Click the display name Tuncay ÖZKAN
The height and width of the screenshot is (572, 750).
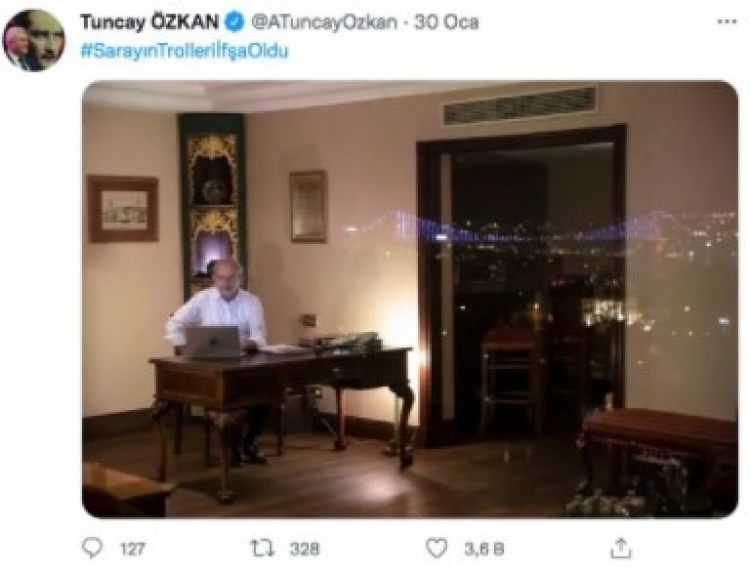coord(149,22)
